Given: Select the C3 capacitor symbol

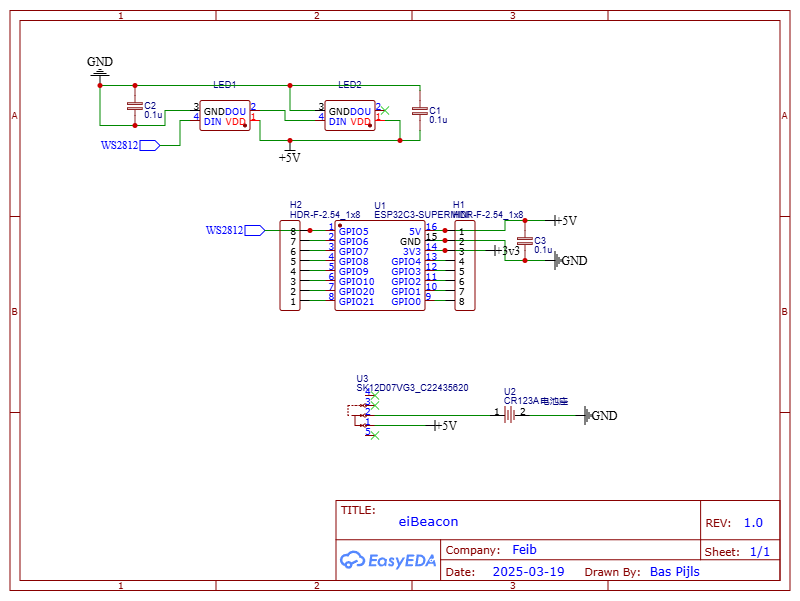Looking at the screenshot, I should click(x=524, y=241).
